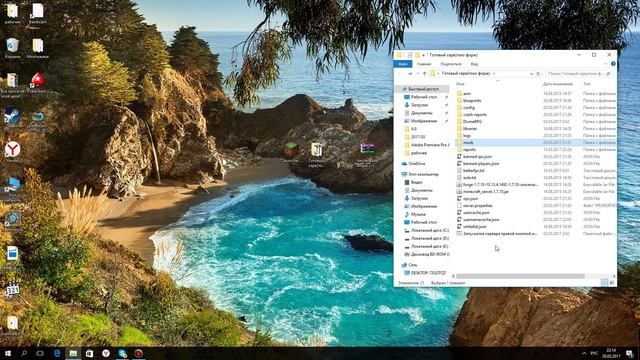Go up one folder level in Explorer
640x360 pixels.
coord(424,73)
